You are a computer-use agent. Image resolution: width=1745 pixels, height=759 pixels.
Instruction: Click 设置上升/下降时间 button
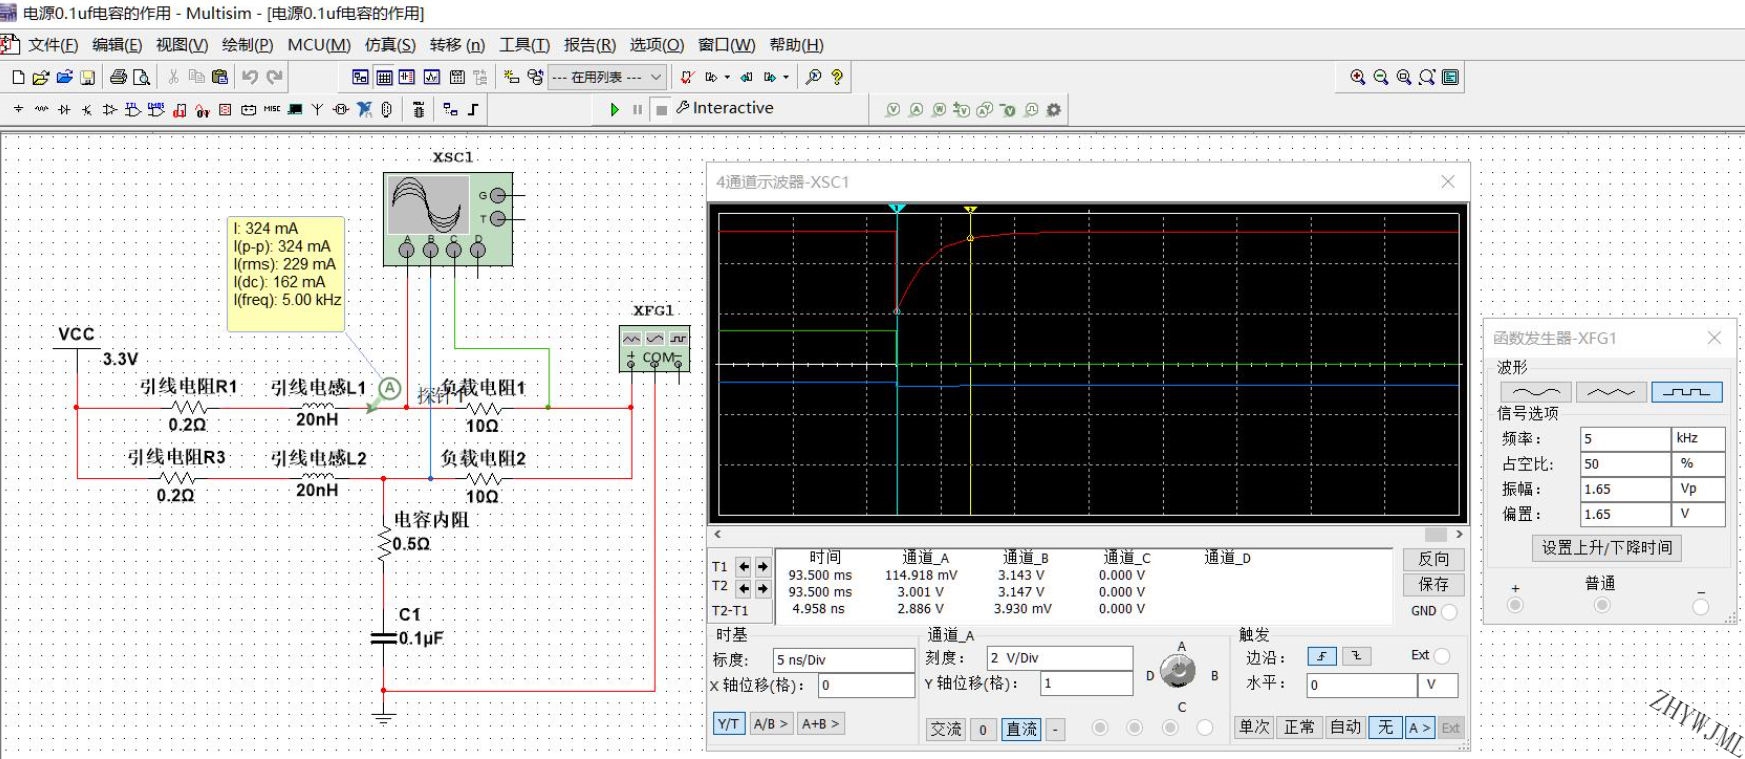(1607, 548)
